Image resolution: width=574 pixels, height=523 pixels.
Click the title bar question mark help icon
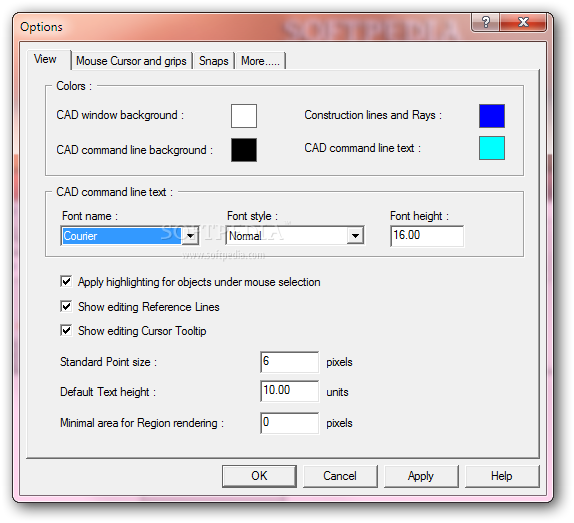tap(485, 22)
